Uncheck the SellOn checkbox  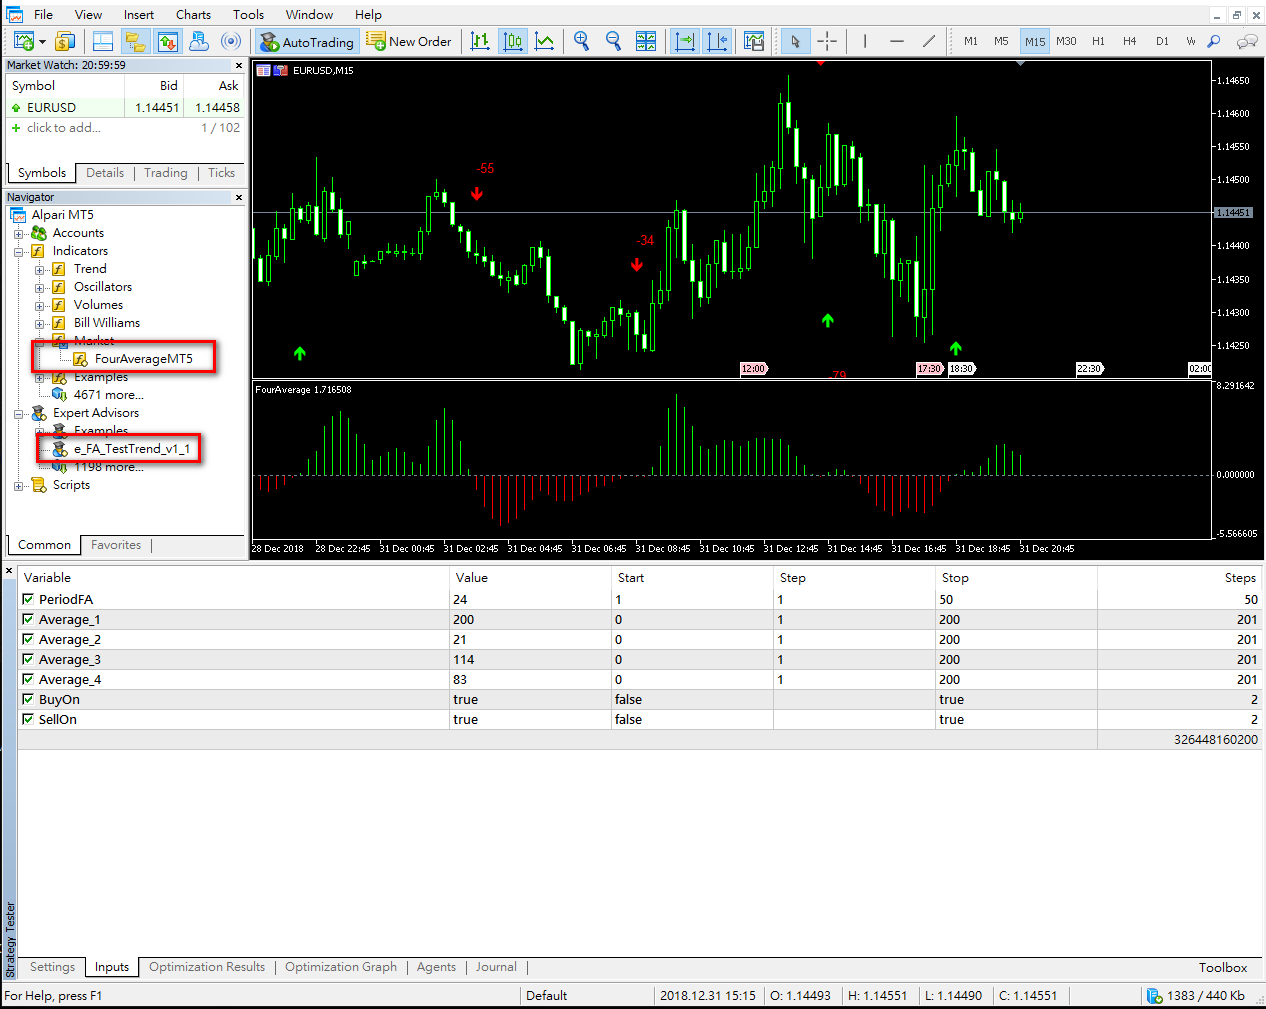click(x=28, y=719)
